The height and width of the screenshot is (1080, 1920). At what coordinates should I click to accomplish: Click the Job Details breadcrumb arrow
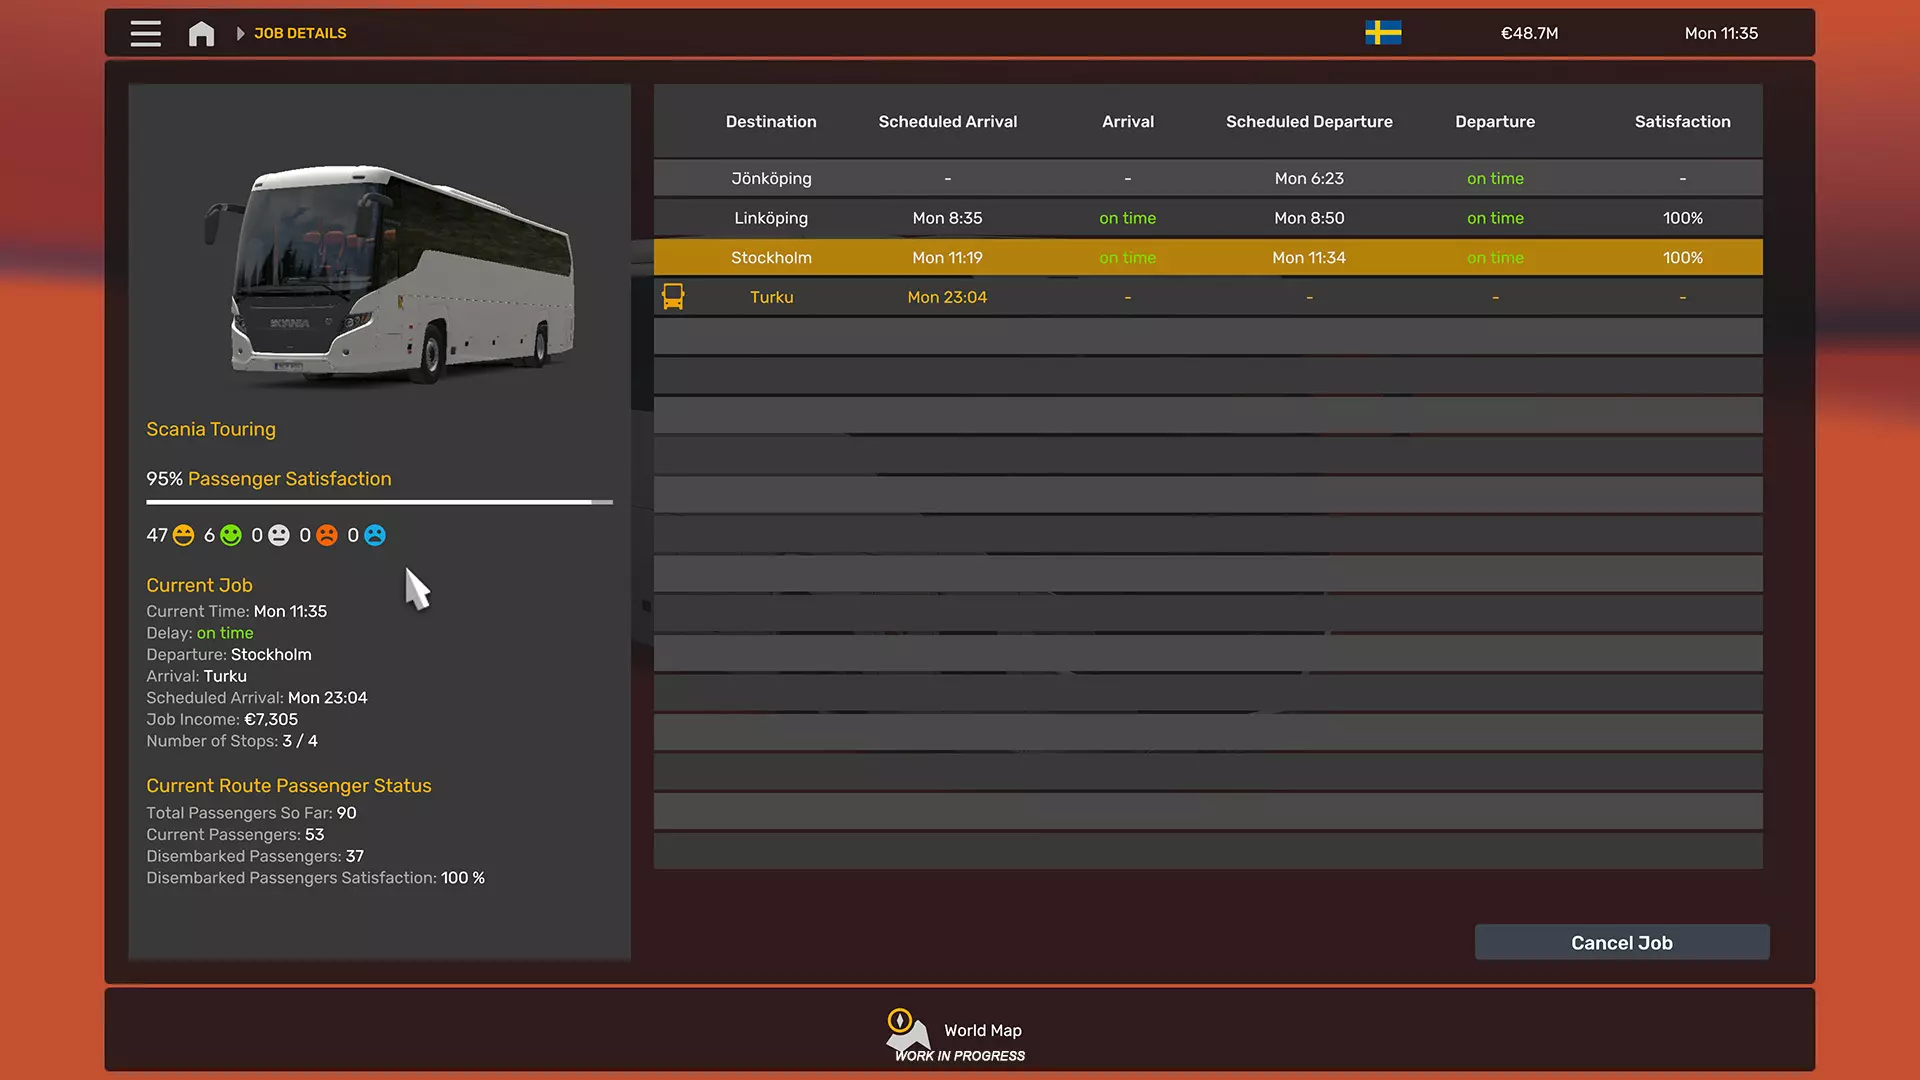pos(240,34)
